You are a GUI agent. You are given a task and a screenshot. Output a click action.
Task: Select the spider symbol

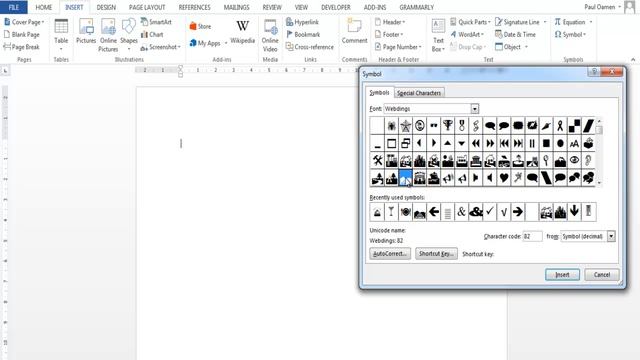point(391,126)
